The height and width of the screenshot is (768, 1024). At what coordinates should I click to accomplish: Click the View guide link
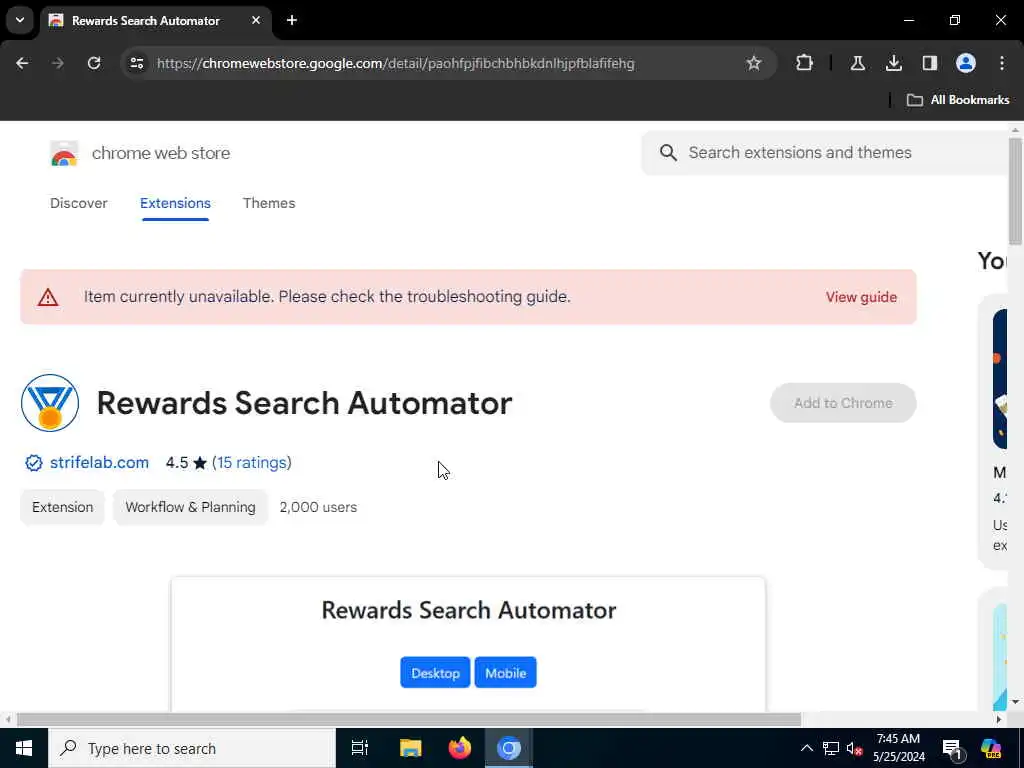(x=861, y=297)
